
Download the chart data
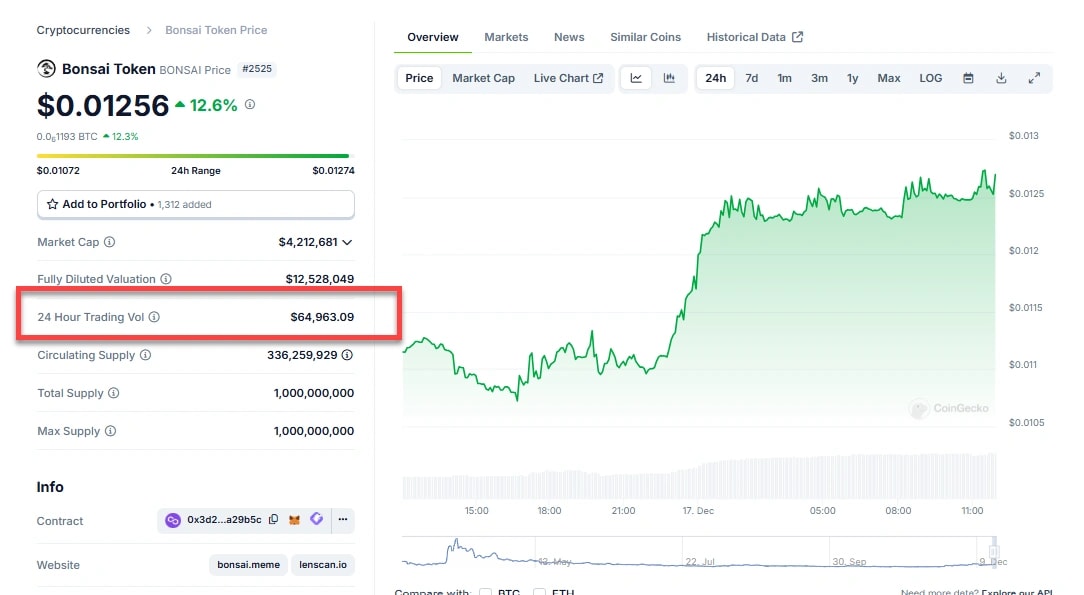click(1001, 78)
